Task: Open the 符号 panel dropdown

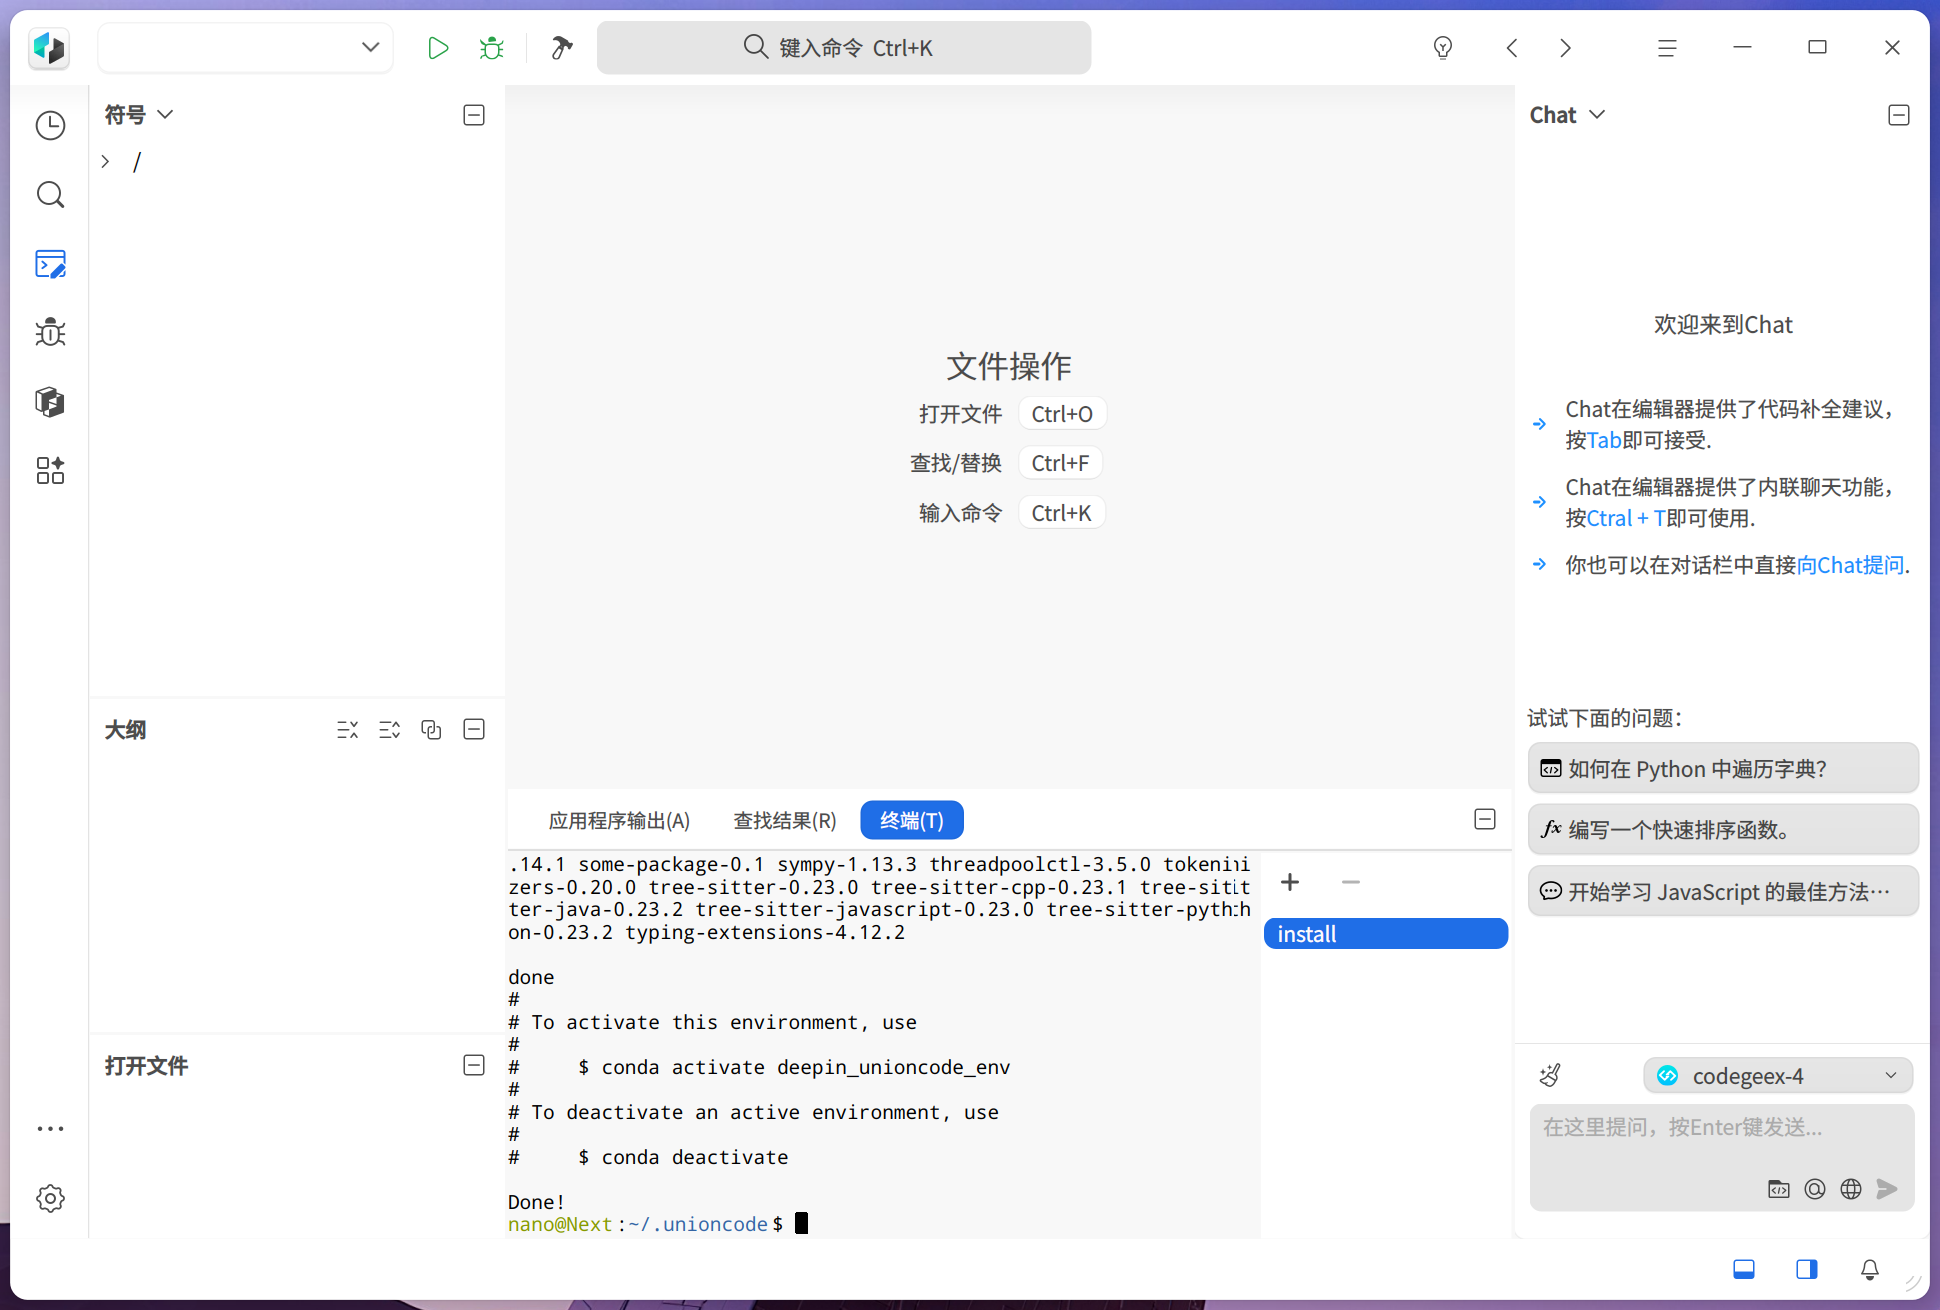Action: click(x=165, y=115)
